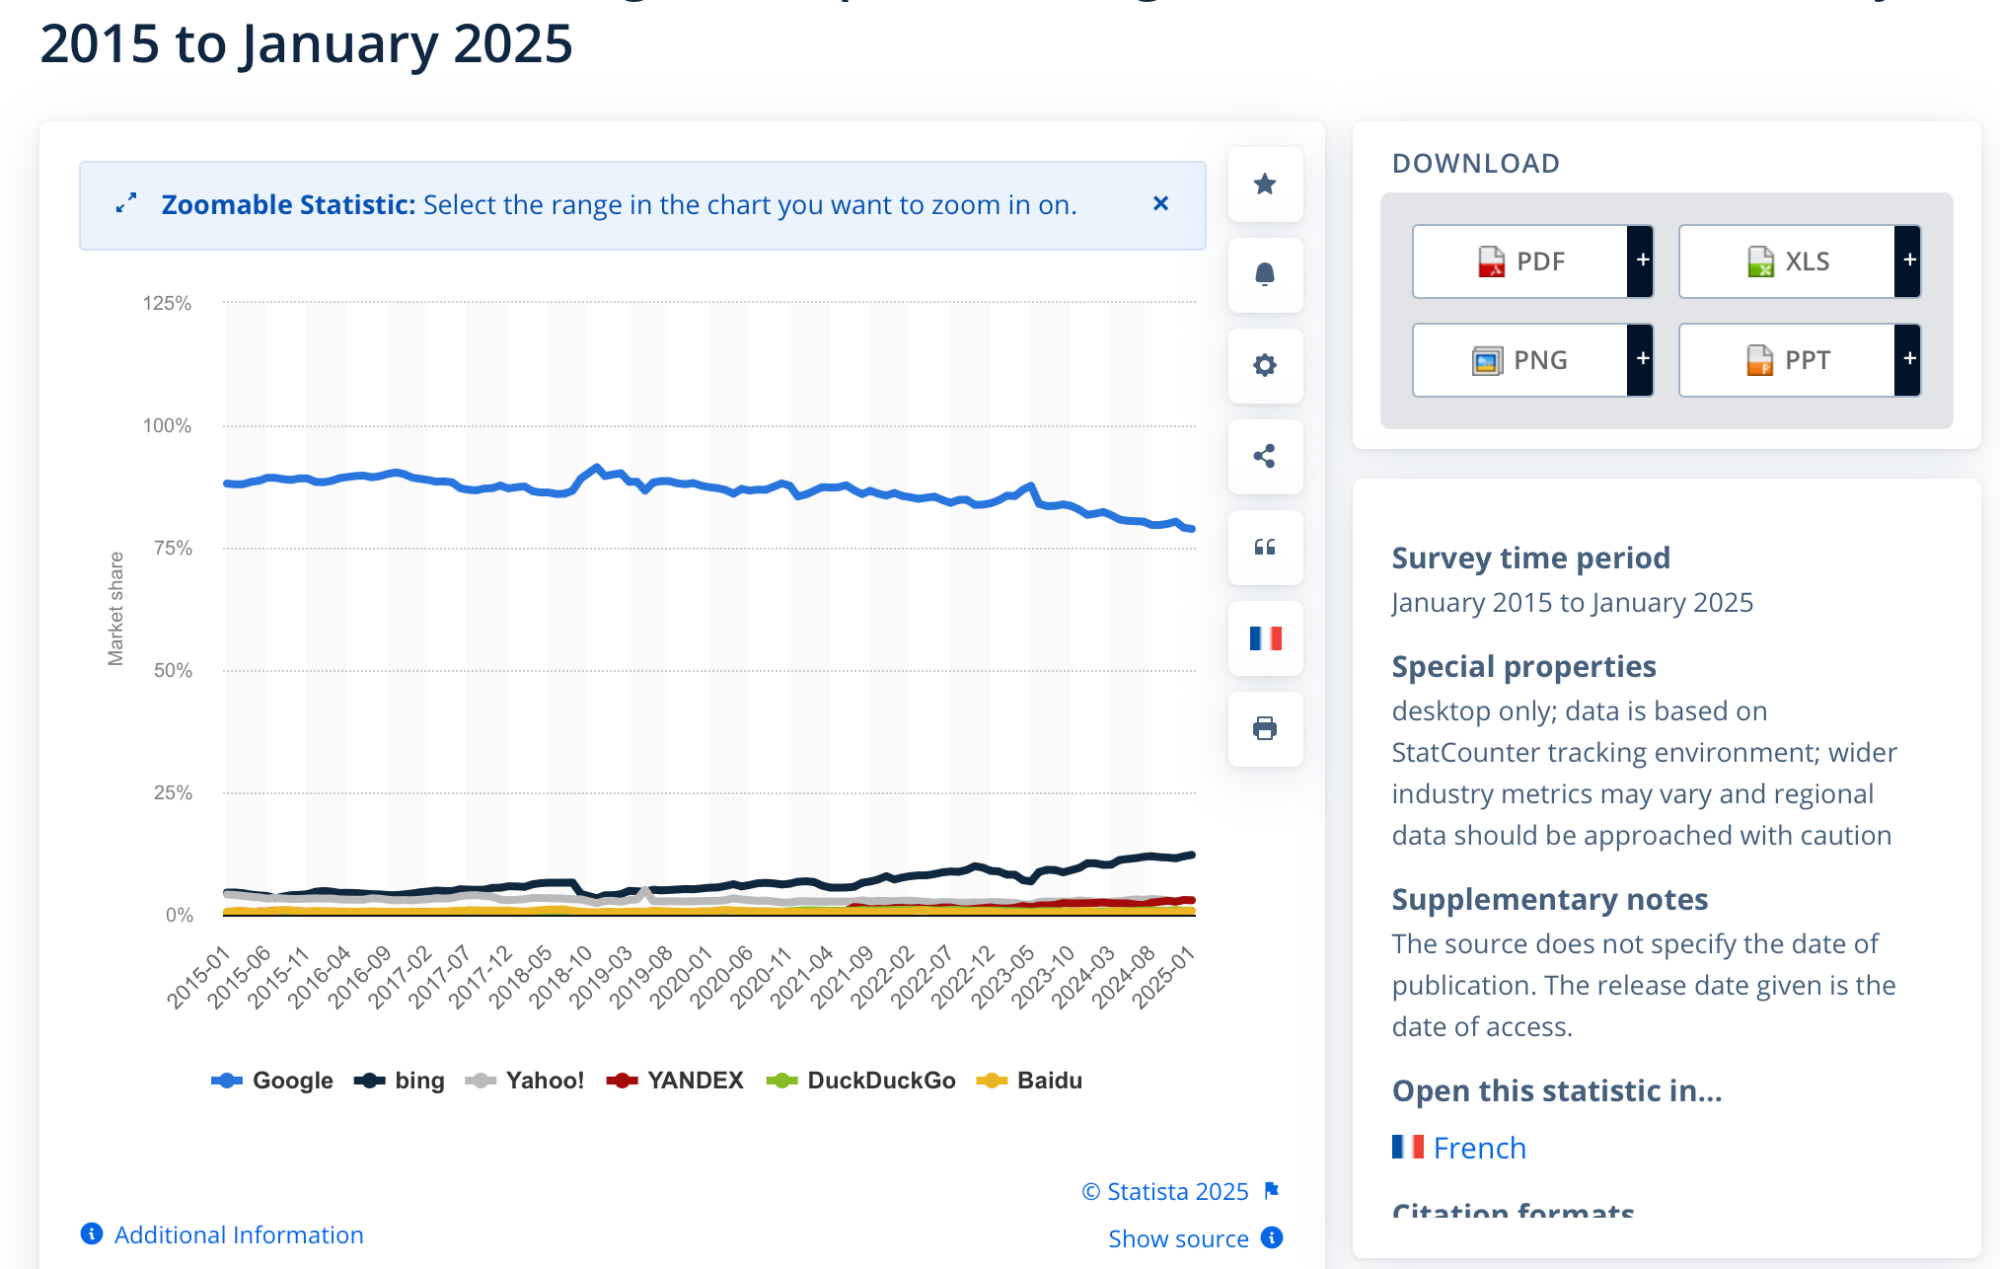Click the French flag icon button
2000x1269 pixels.
pyautogui.click(x=1264, y=638)
